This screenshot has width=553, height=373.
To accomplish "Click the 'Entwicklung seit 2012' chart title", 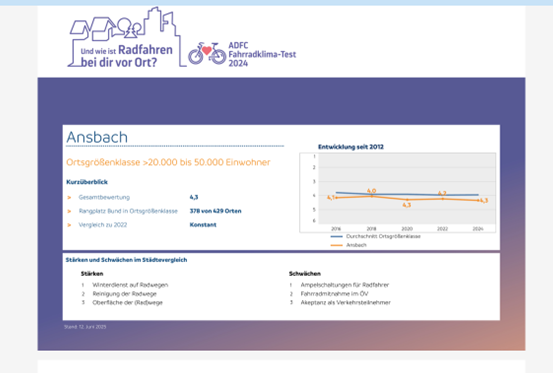I will (x=351, y=147).
